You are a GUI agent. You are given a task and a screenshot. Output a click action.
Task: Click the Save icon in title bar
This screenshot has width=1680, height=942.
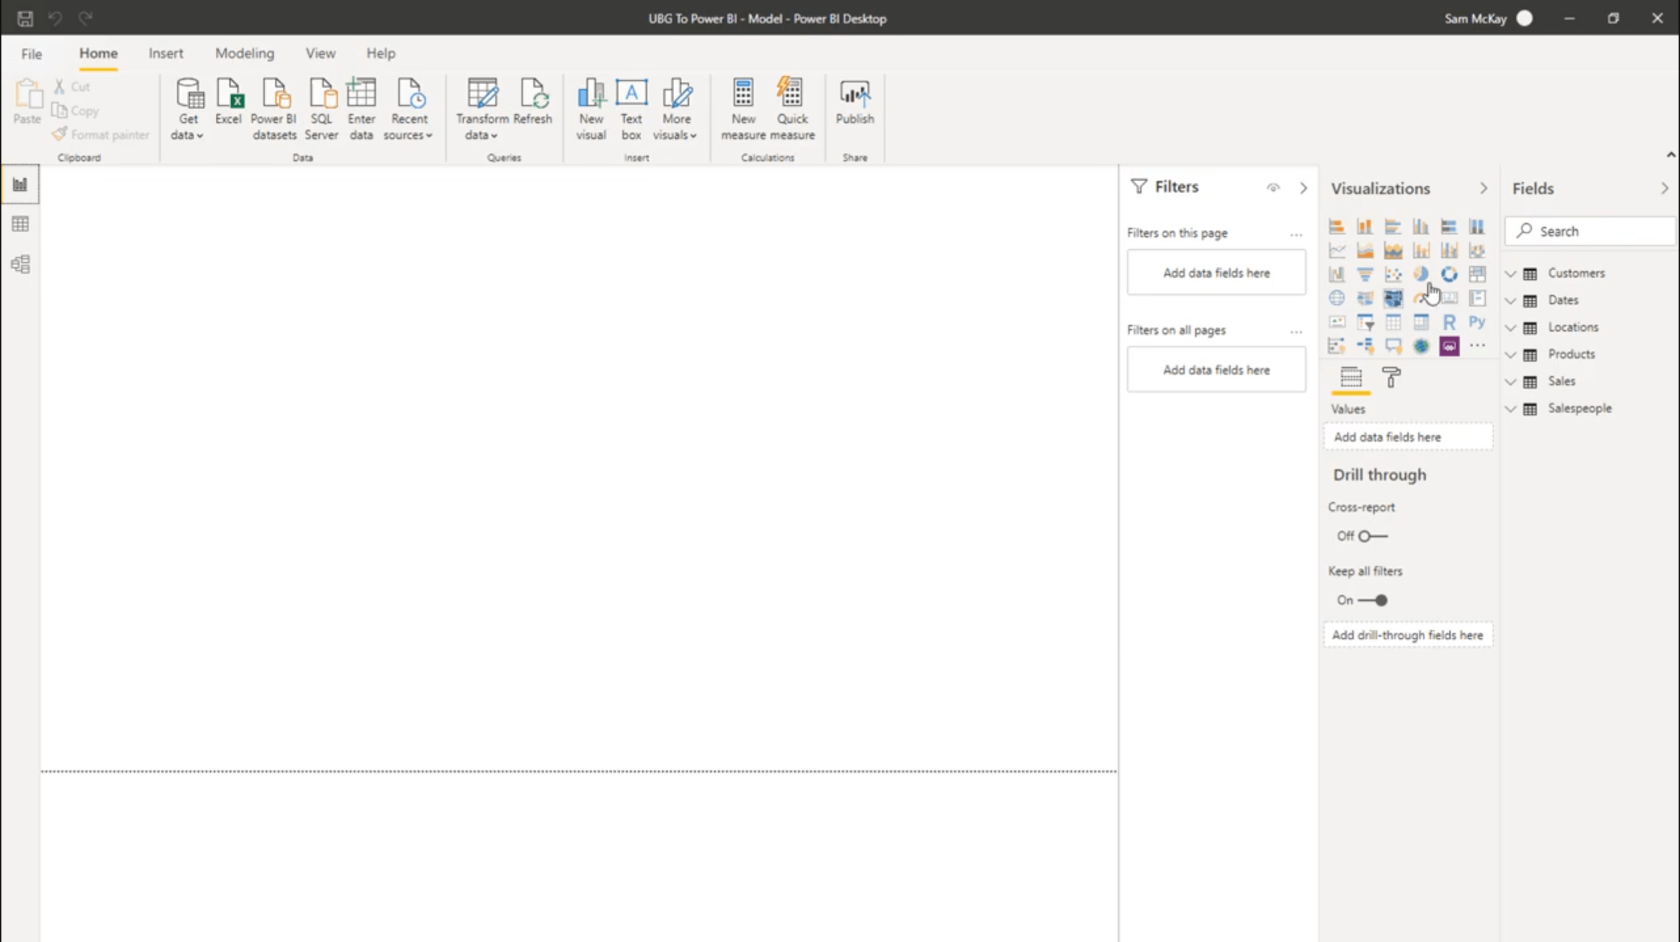pos(25,18)
